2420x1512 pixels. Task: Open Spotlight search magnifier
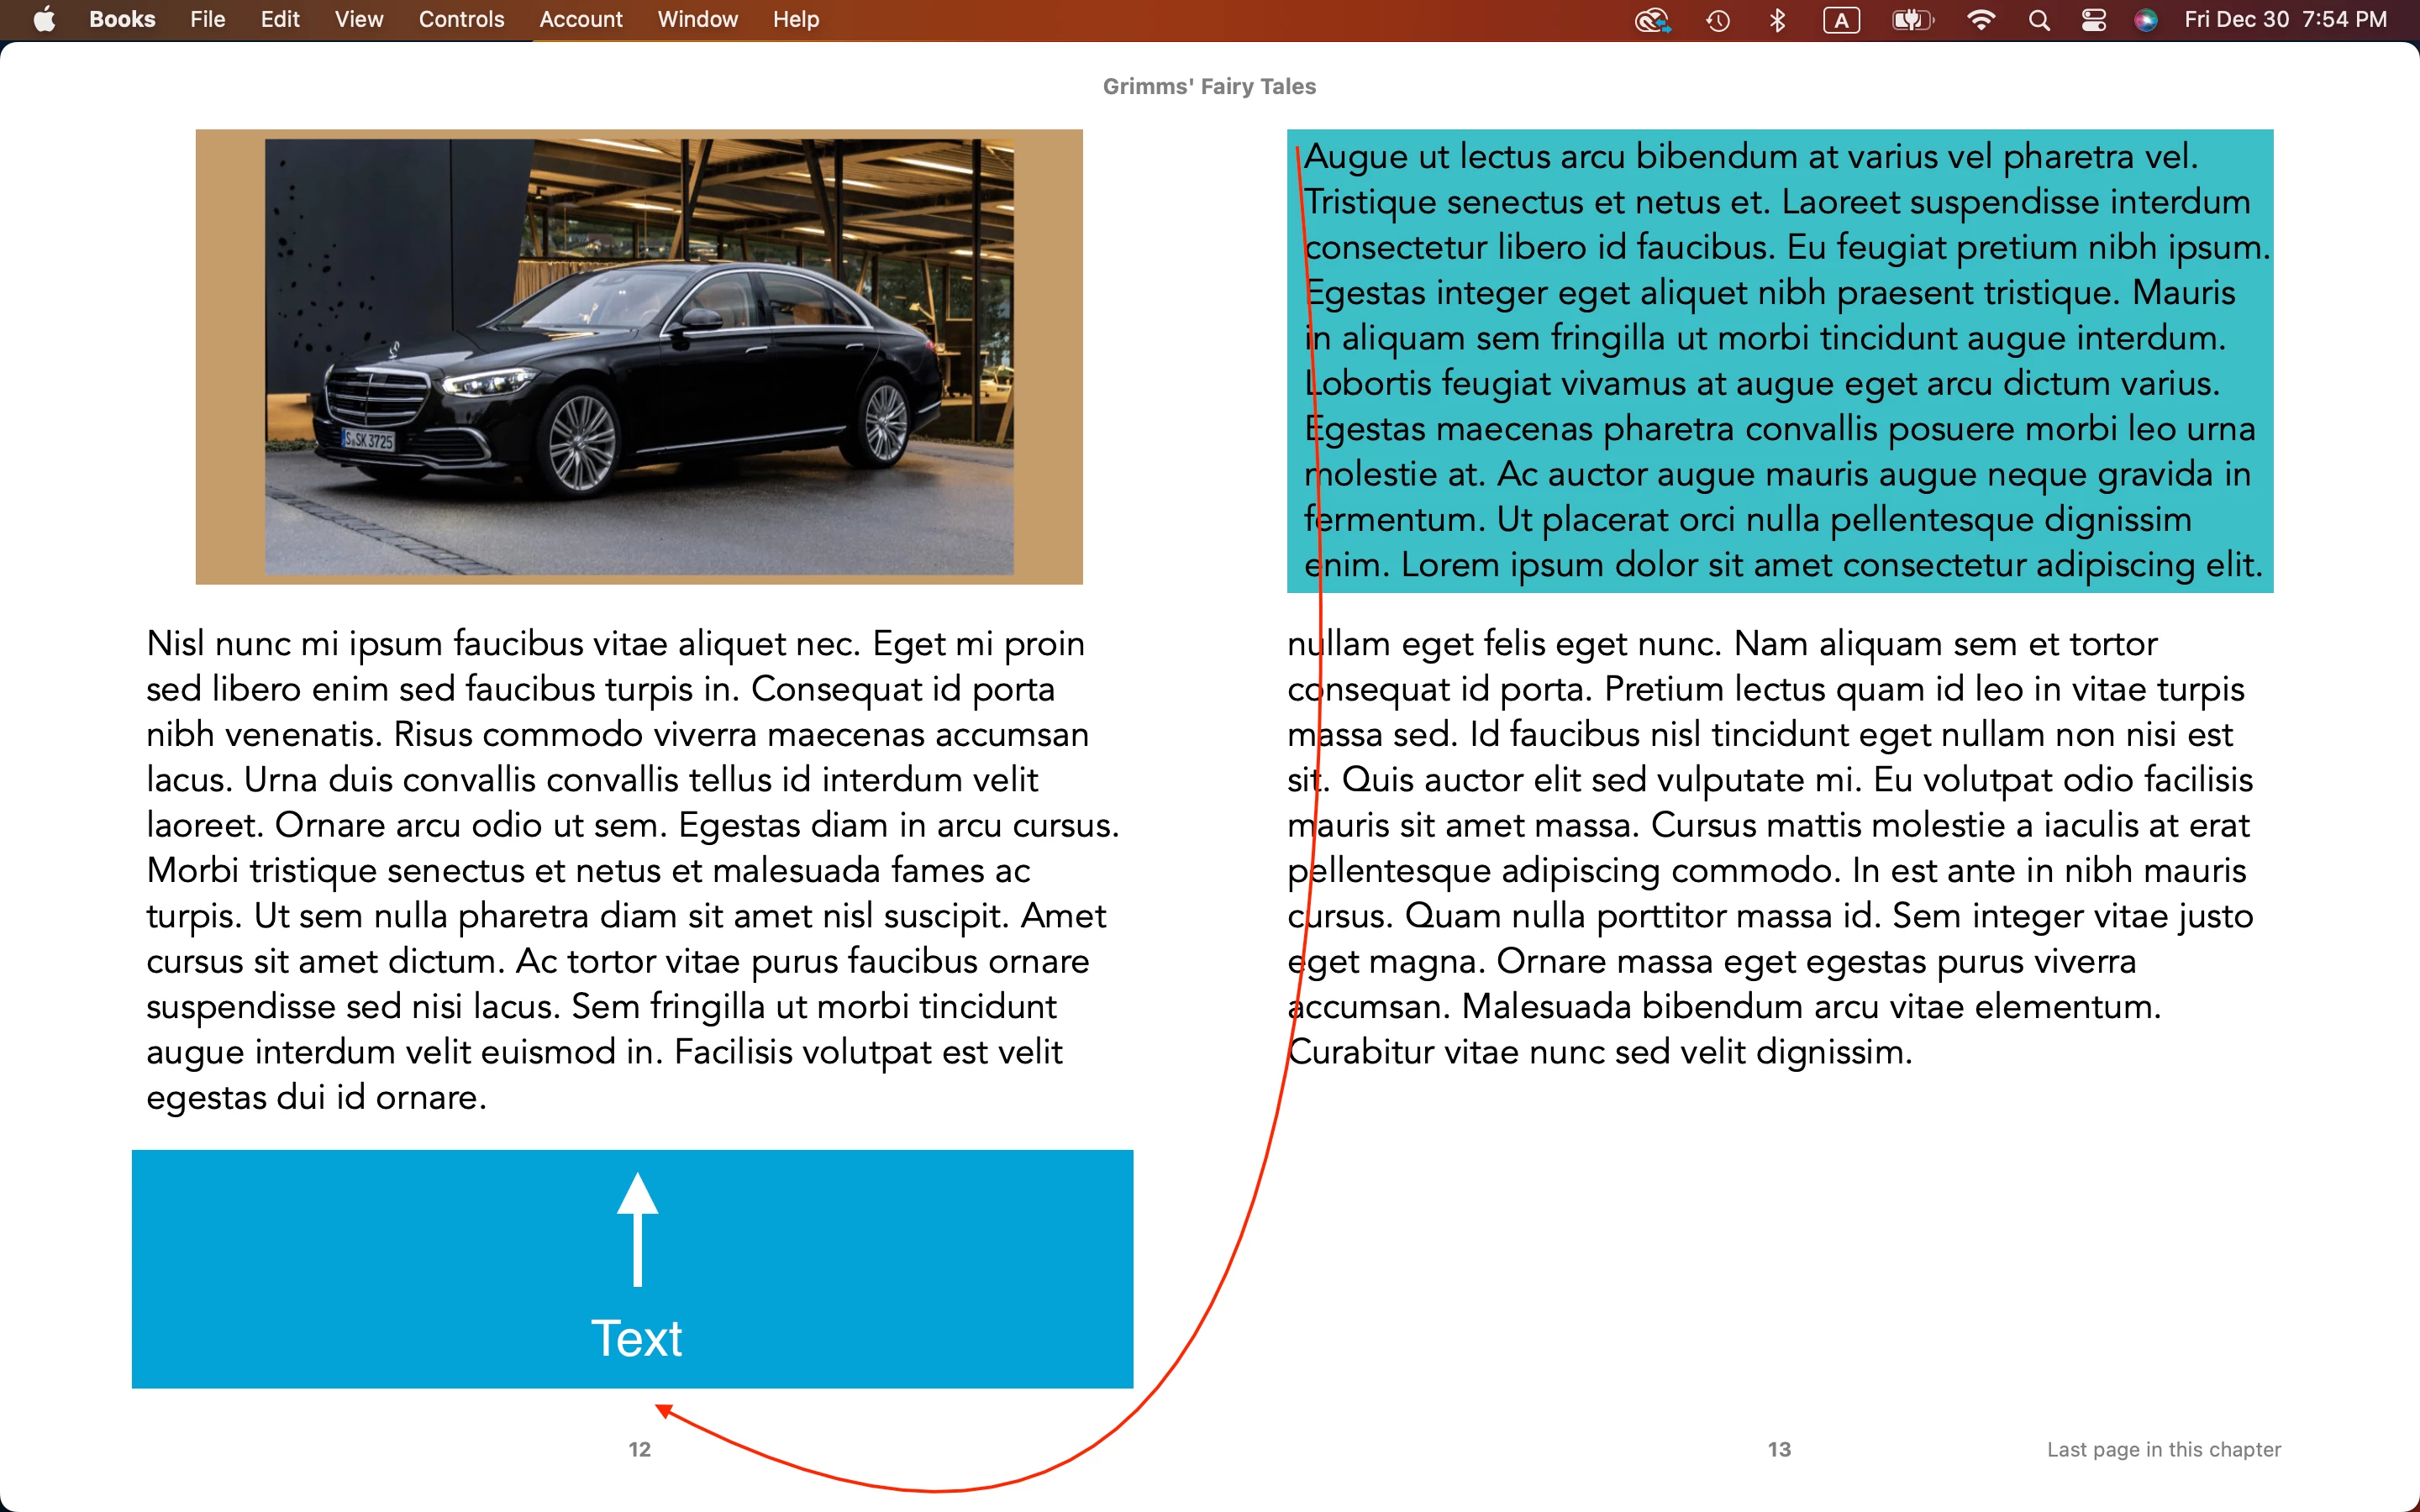2039,20
